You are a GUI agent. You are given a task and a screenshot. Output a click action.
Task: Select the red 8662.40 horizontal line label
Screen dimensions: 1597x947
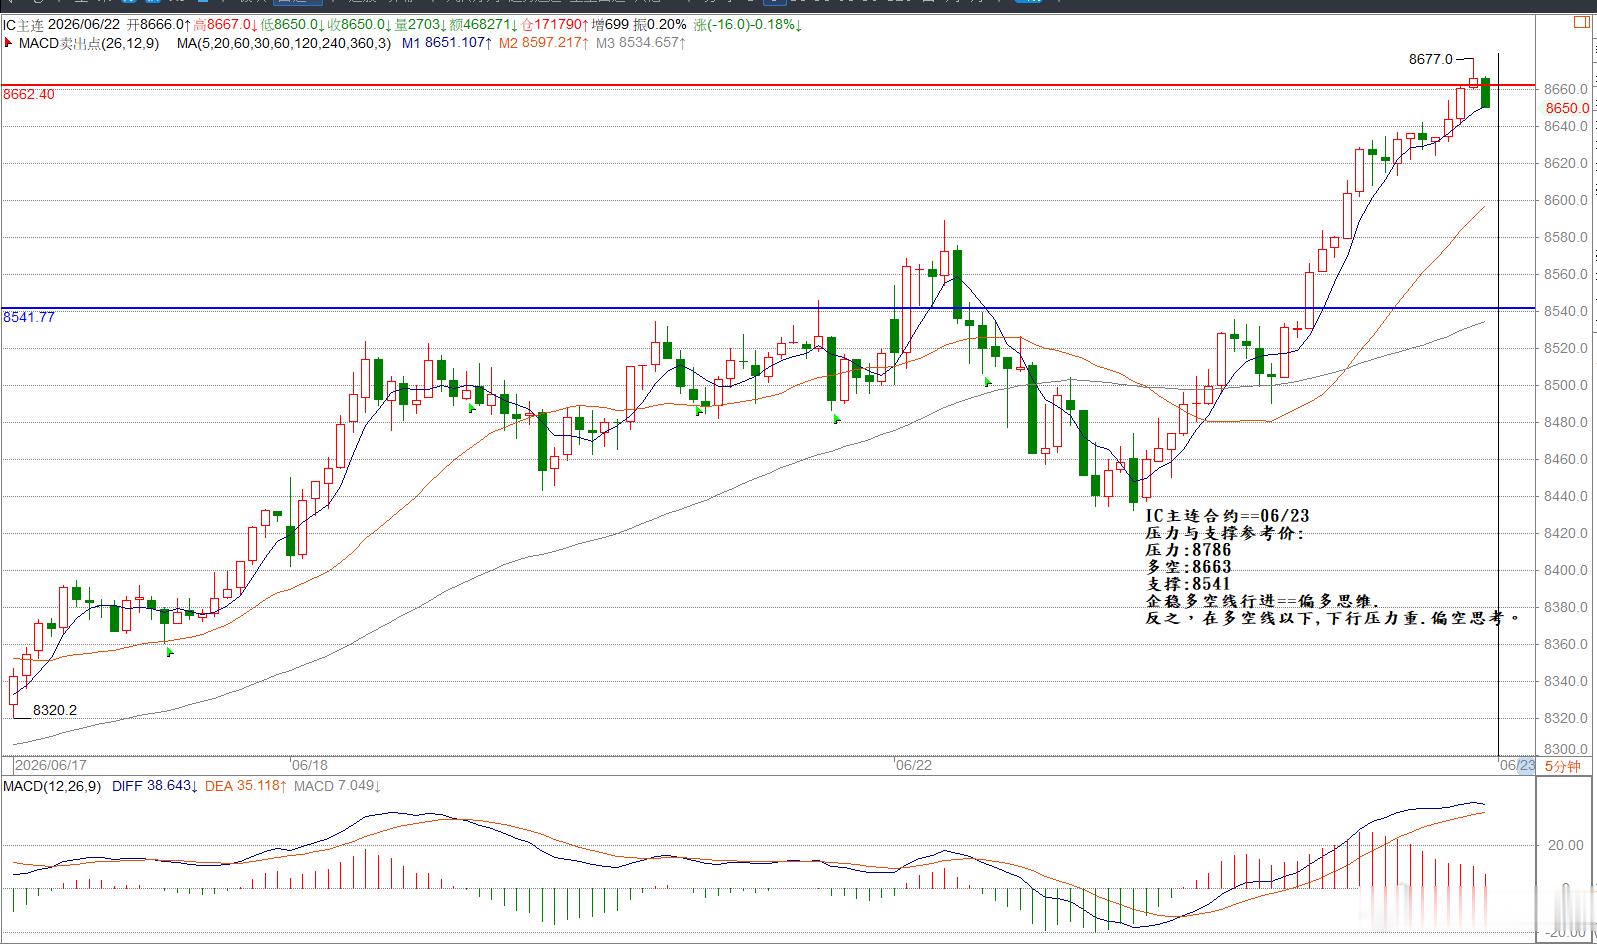pyautogui.click(x=29, y=94)
